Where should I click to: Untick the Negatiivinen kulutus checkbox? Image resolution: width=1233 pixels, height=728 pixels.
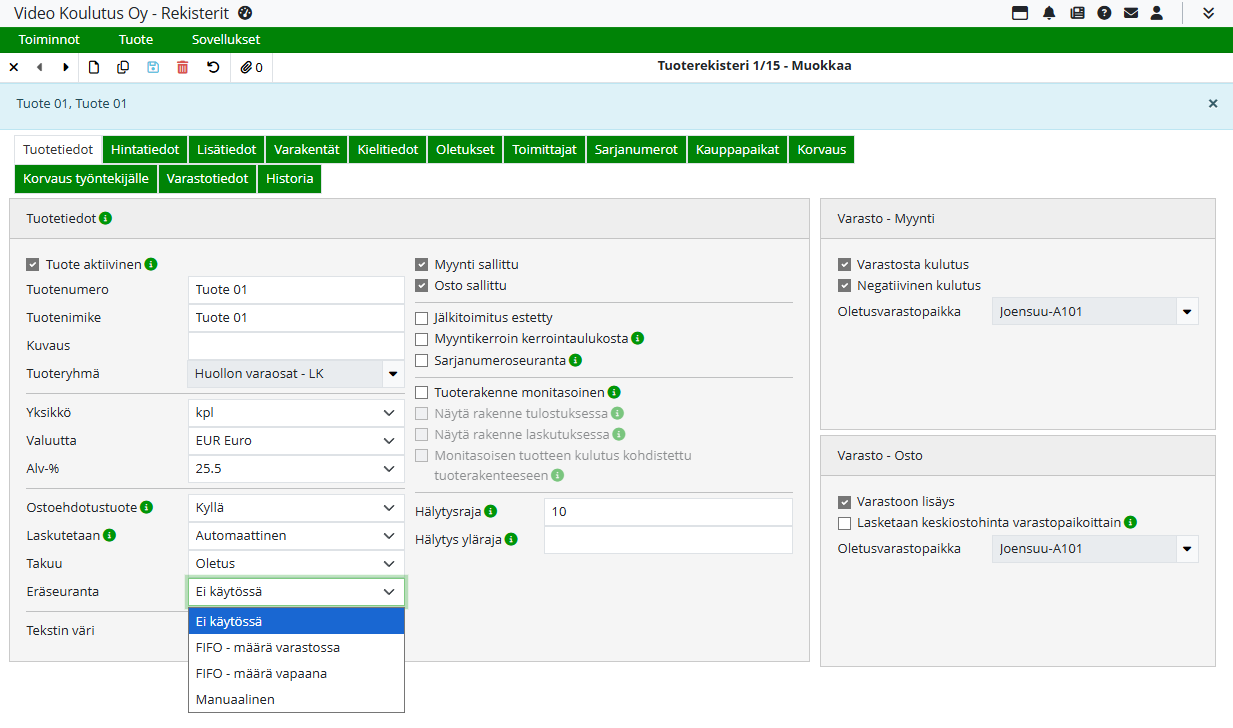[x=845, y=285]
